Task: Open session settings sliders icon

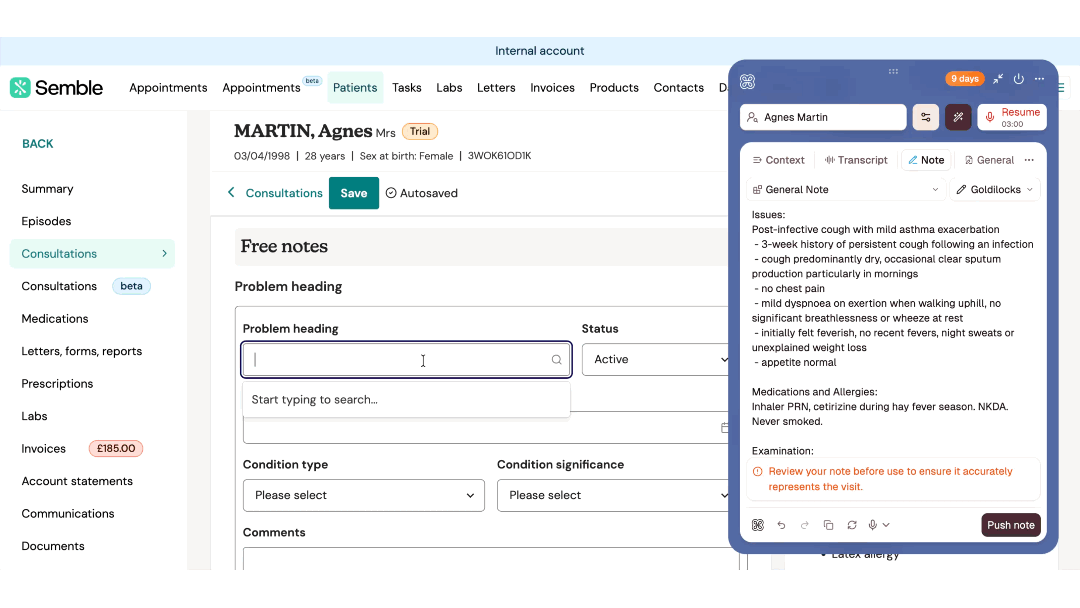Action: pos(926,117)
